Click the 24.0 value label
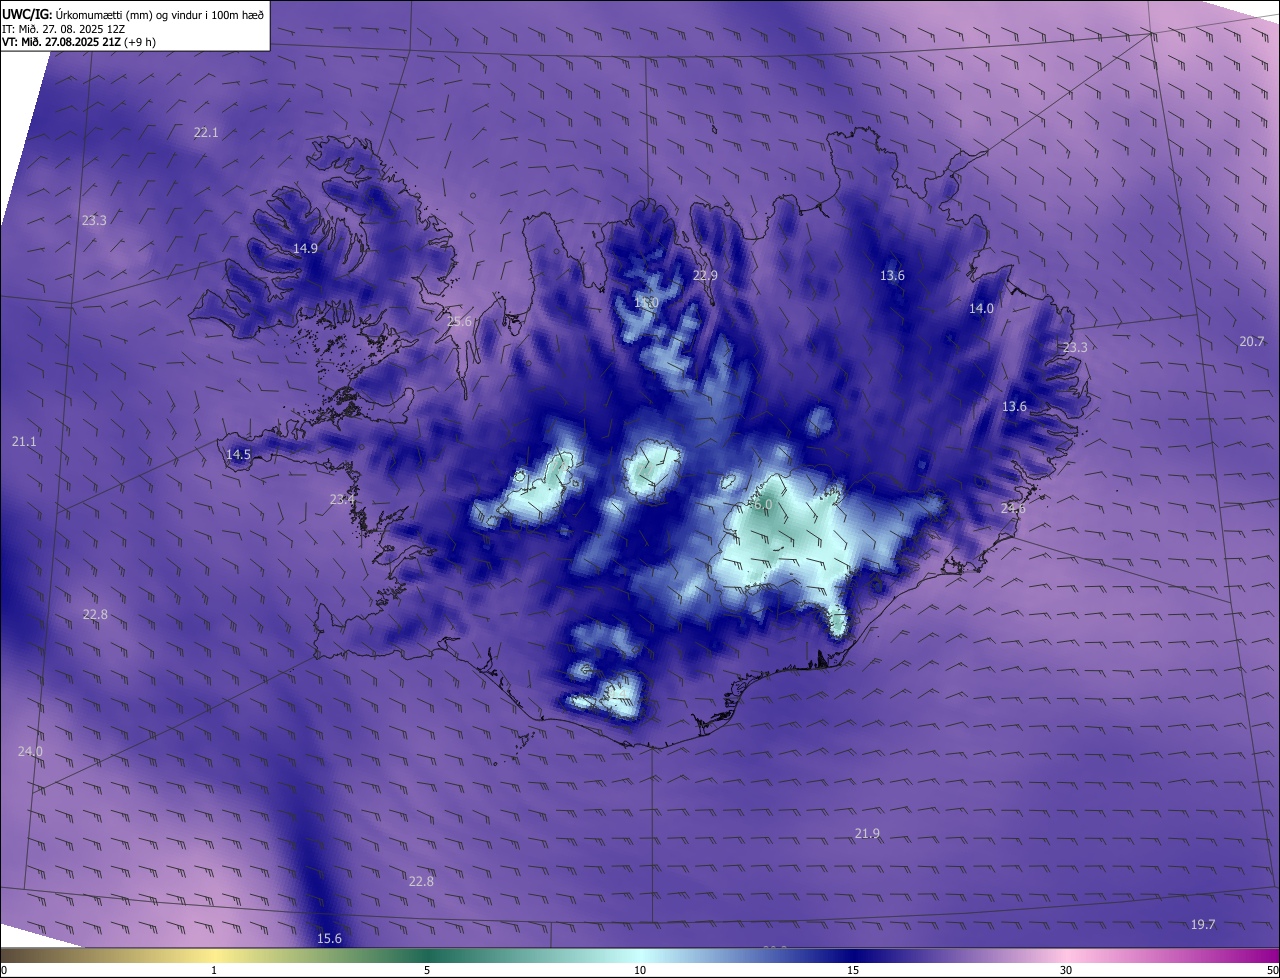The image size is (1280, 978). point(30,751)
